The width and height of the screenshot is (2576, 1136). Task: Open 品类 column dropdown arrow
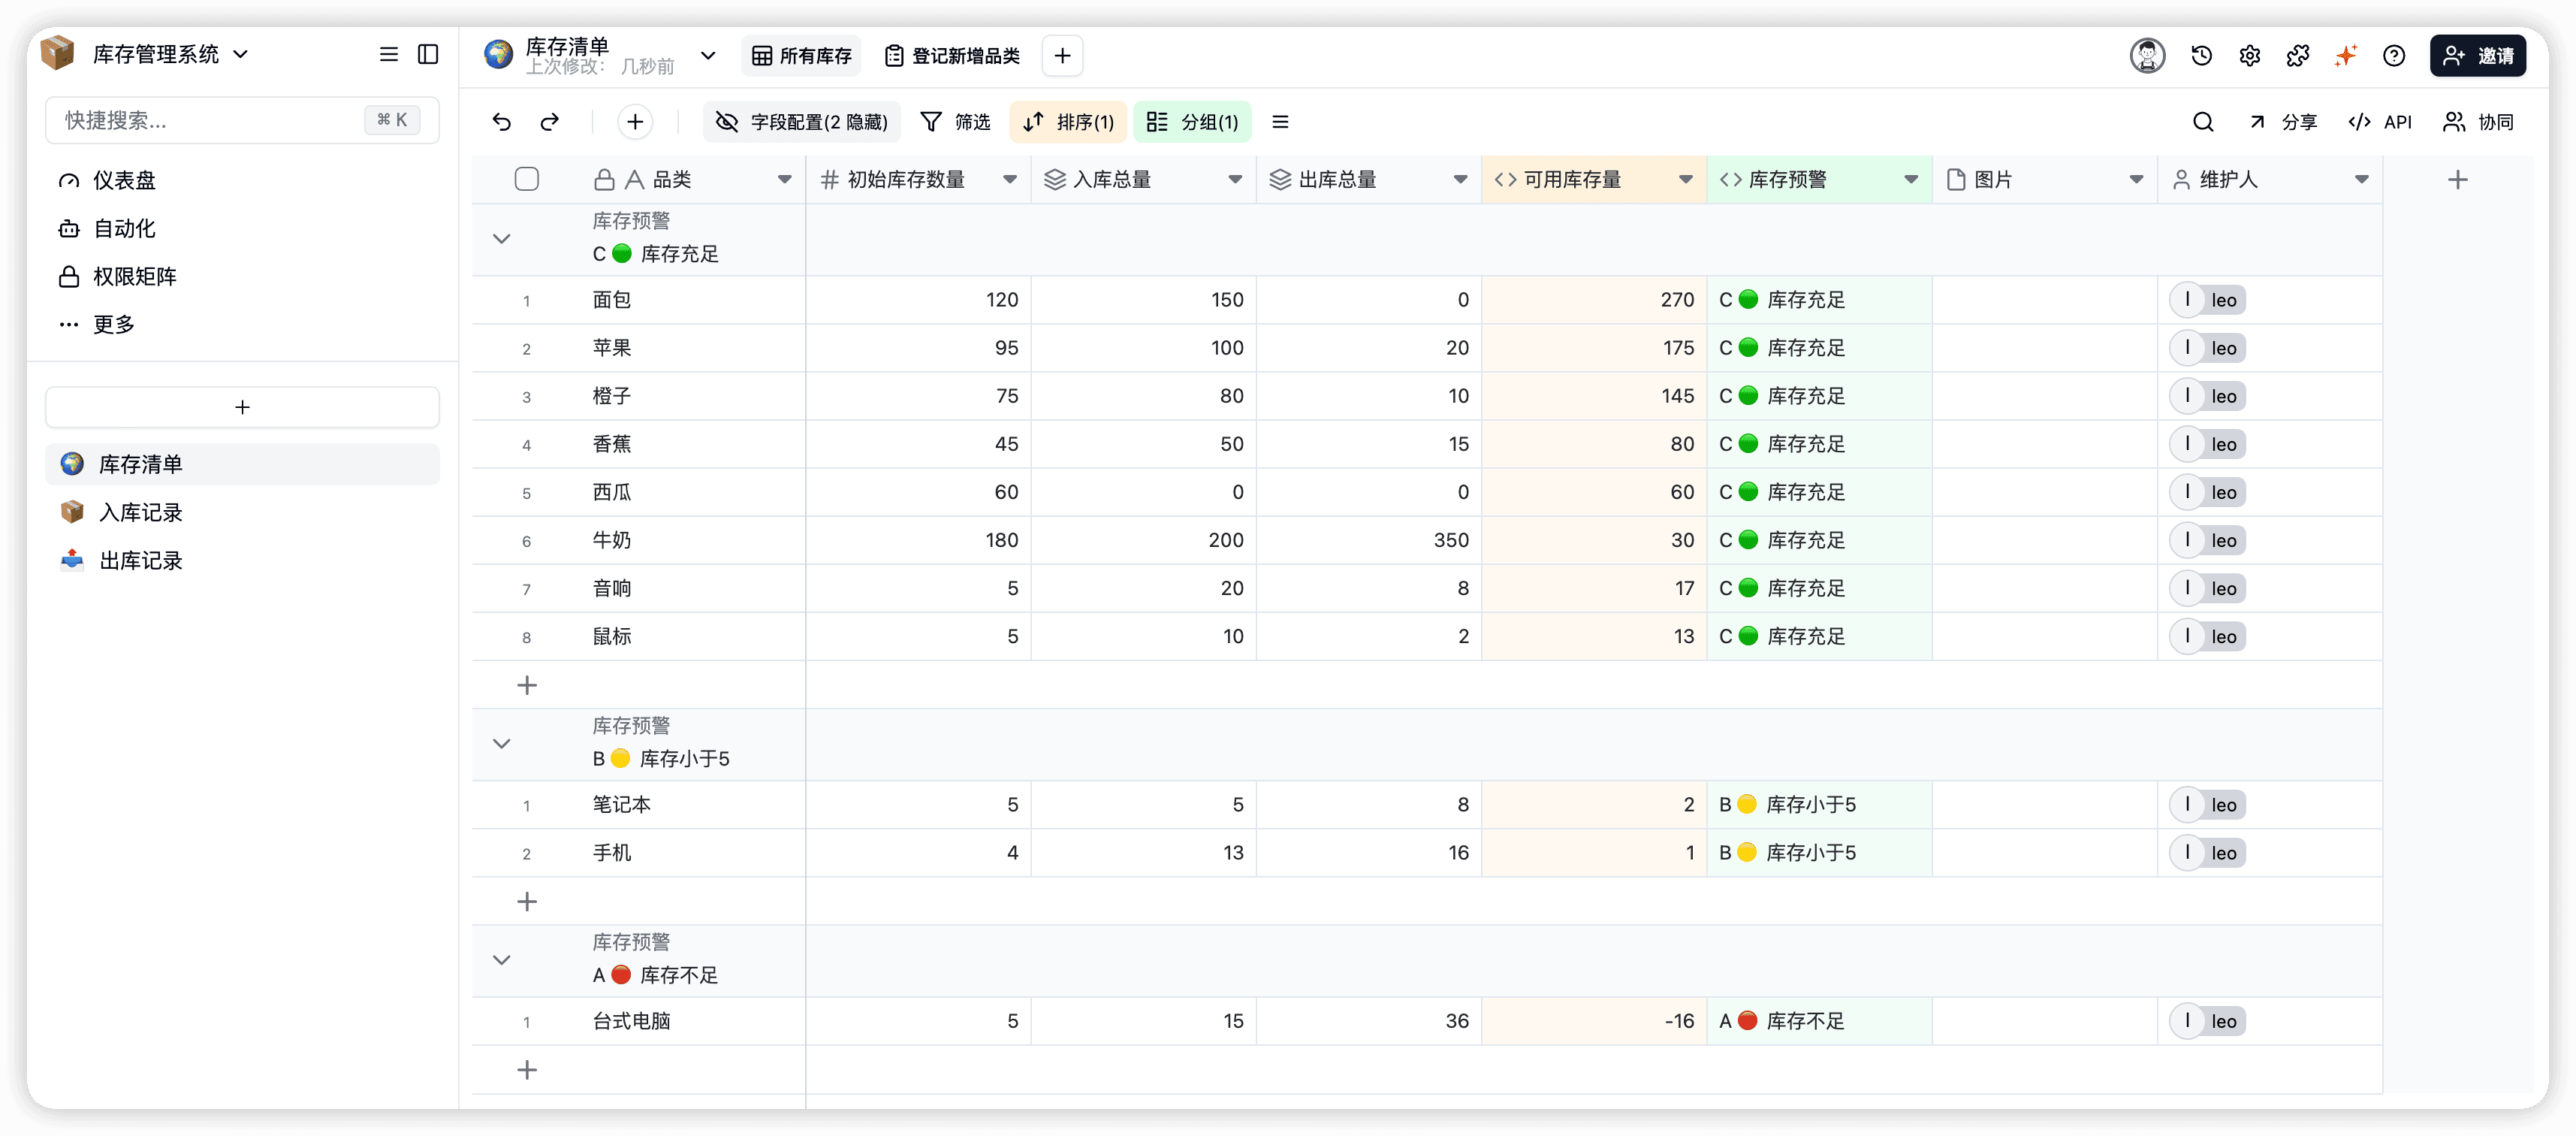pyautogui.click(x=784, y=180)
